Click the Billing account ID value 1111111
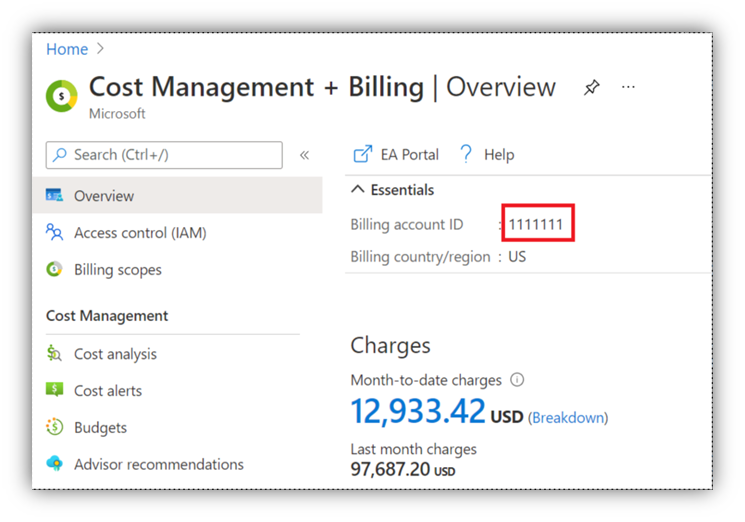Viewport: 745px width, 522px height. 536,225
